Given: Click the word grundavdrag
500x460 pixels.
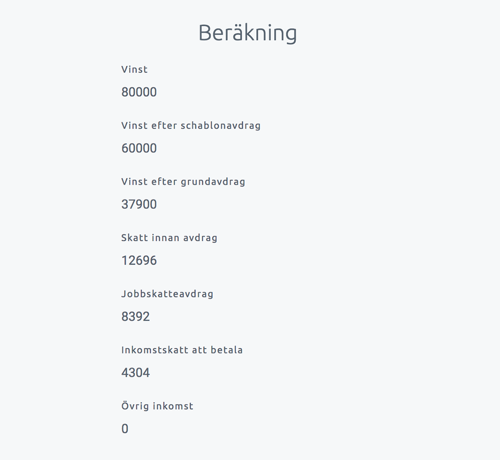Looking at the screenshot, I should click(x=213, y=182).
